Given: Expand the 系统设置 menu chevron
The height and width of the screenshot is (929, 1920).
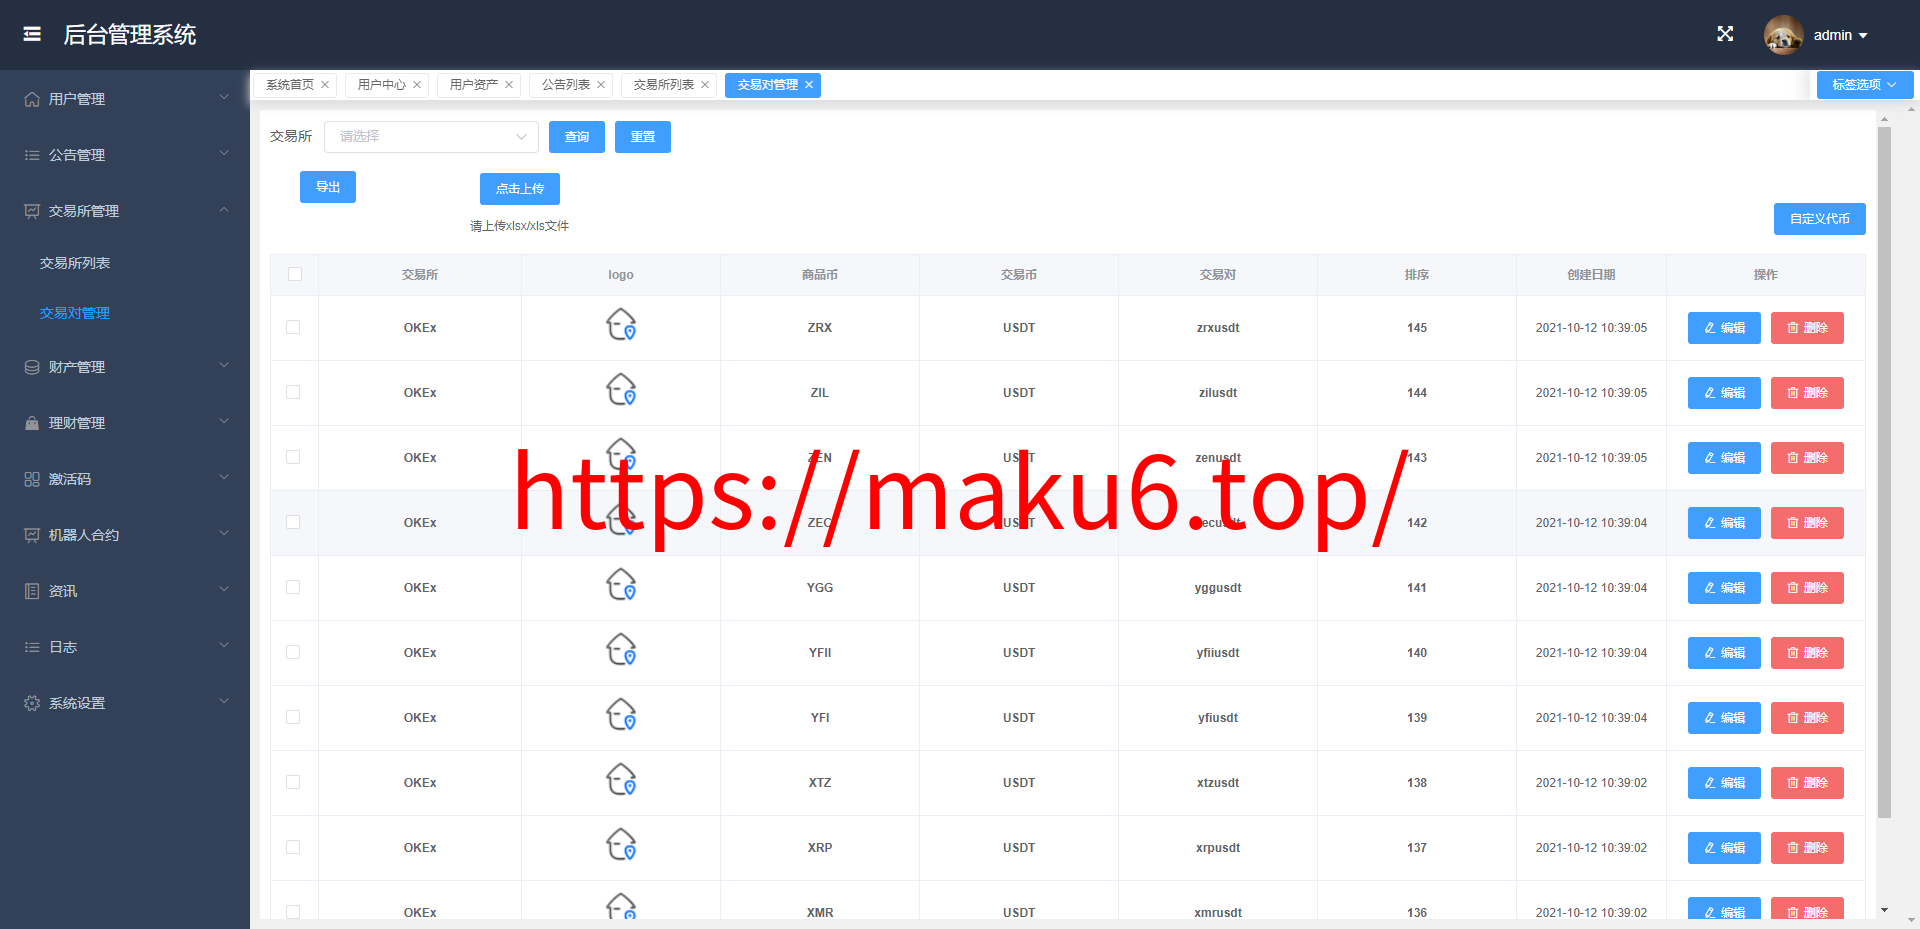Looking at the screenshot, I should [x=224, y=701].
